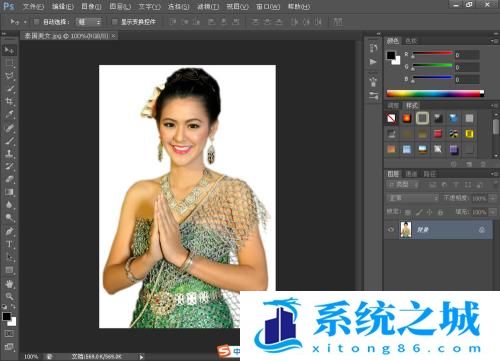Change the screen mode icon
This screenshot has width=500, height=361.
pyautogui.click(x=9, y=347)
